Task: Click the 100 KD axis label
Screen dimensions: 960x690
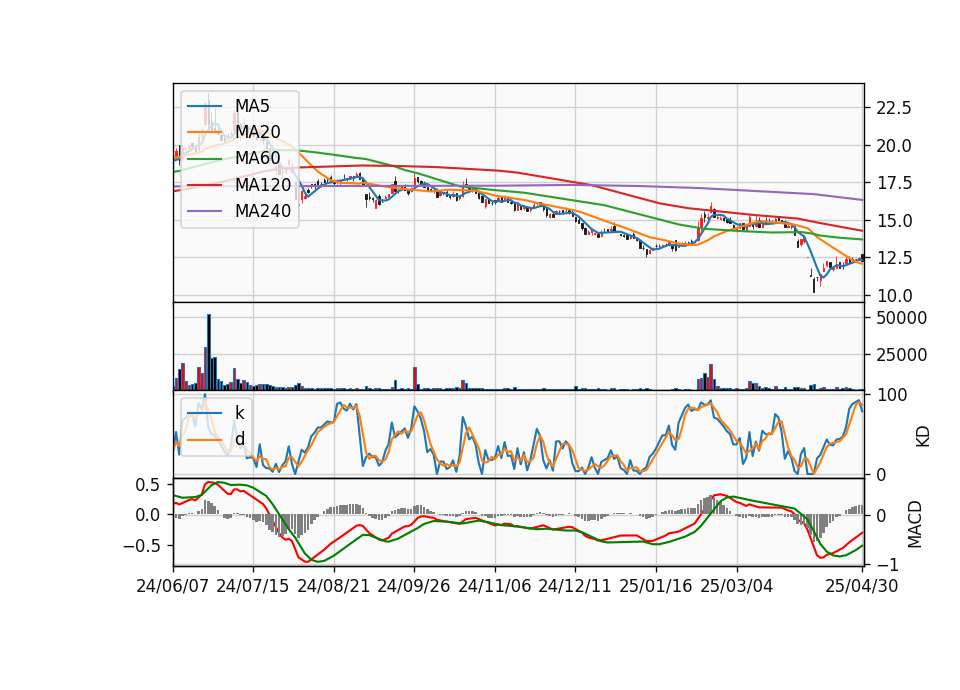Action: click(x=892, y=396)
